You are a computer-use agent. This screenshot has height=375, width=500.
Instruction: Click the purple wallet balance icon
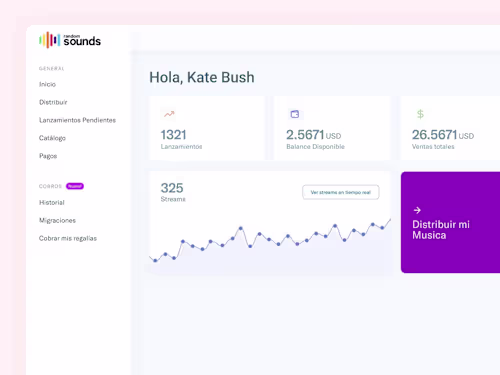(295, 114)
